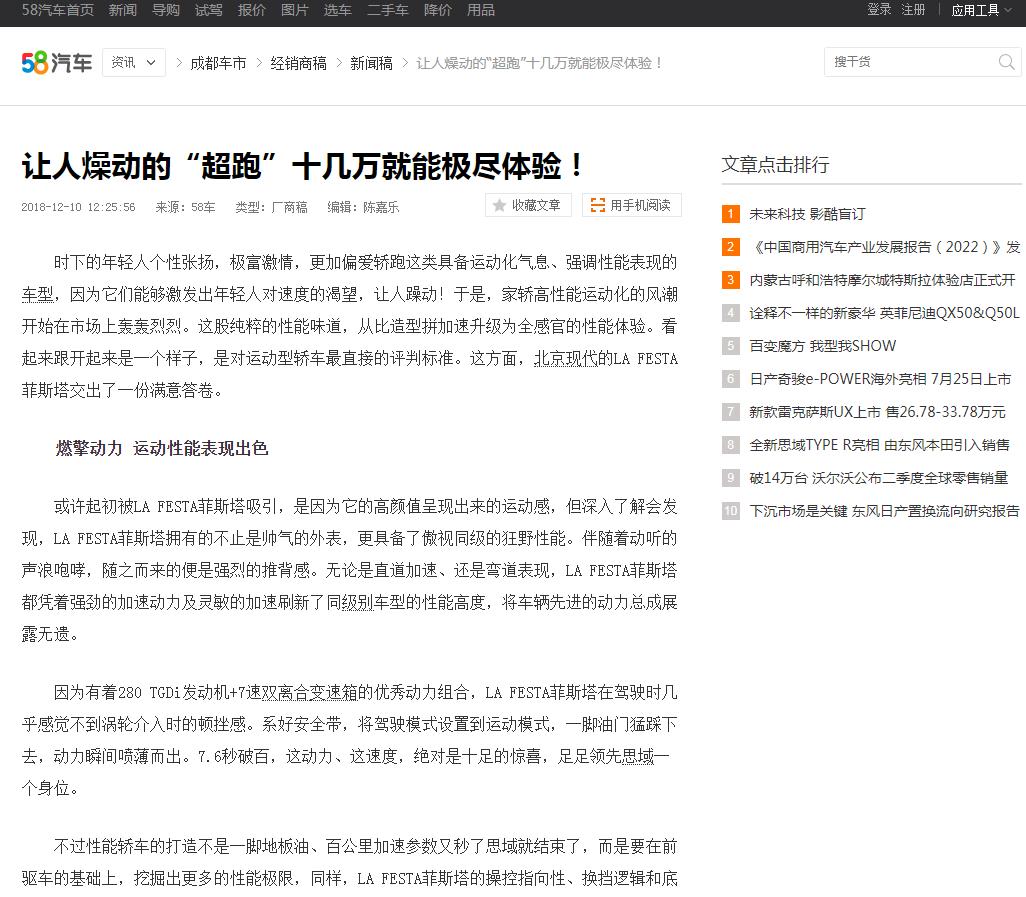Select 试驾 in the top bar

click(209, 10)
